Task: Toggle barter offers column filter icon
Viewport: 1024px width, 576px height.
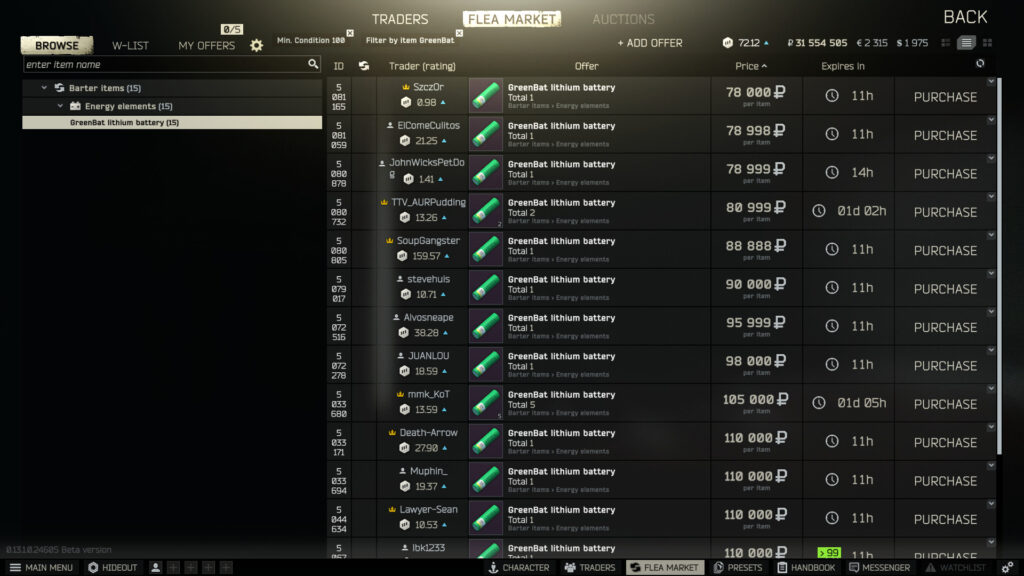Action: (x=364, y=66)
